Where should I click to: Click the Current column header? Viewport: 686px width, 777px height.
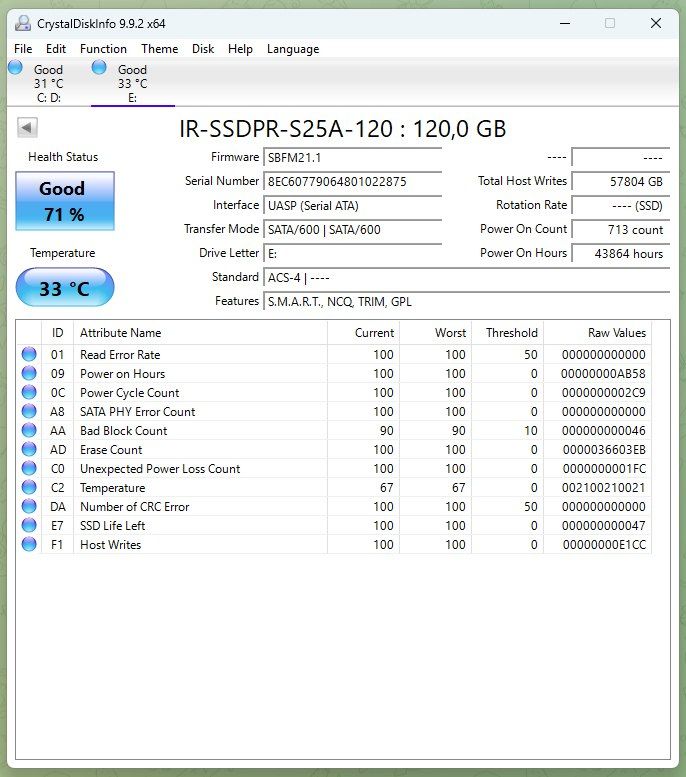pyautogui.click(x=363, y=333)
